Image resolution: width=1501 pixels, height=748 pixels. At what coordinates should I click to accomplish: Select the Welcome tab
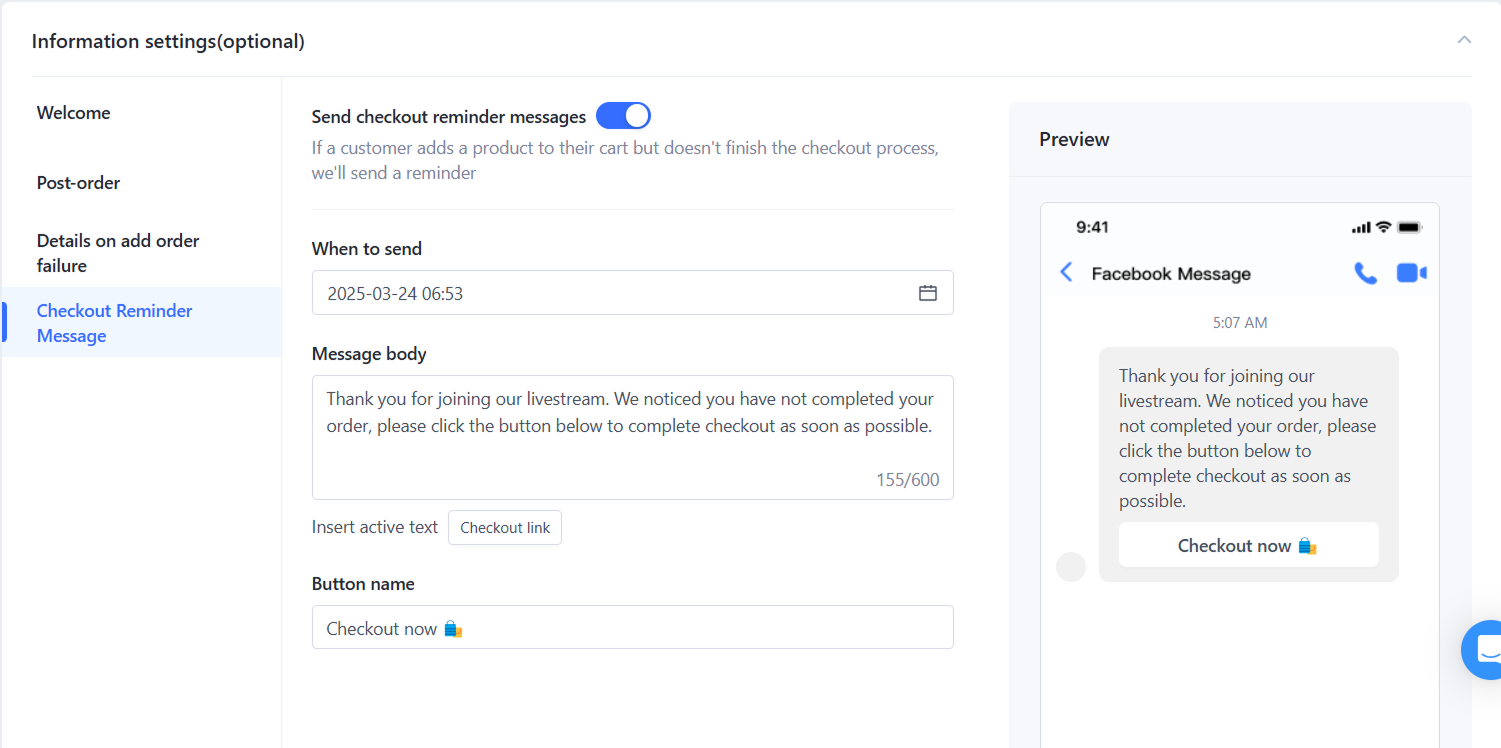(74, 113)
